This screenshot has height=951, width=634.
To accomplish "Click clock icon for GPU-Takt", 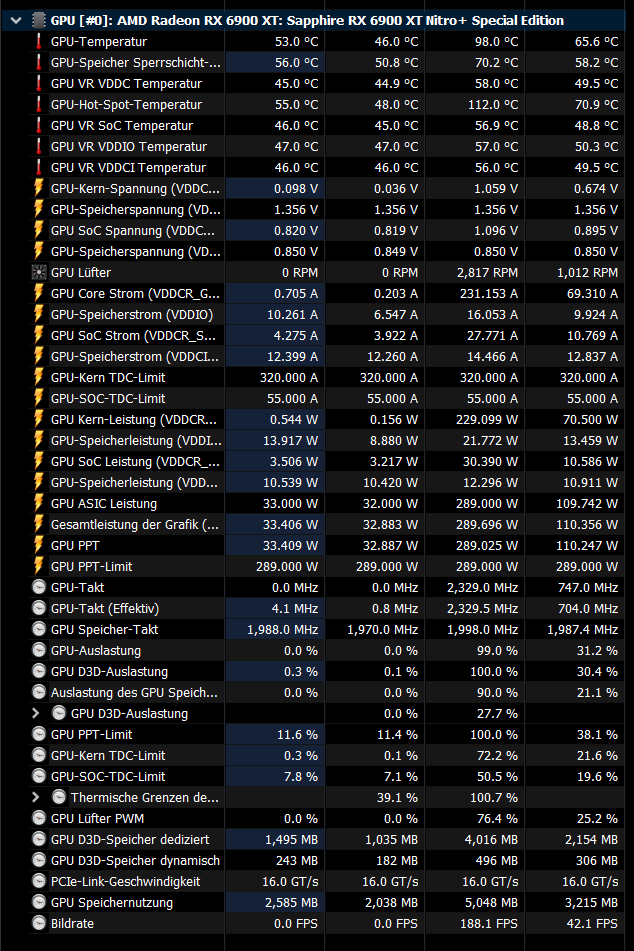I will tap(39, 587).
